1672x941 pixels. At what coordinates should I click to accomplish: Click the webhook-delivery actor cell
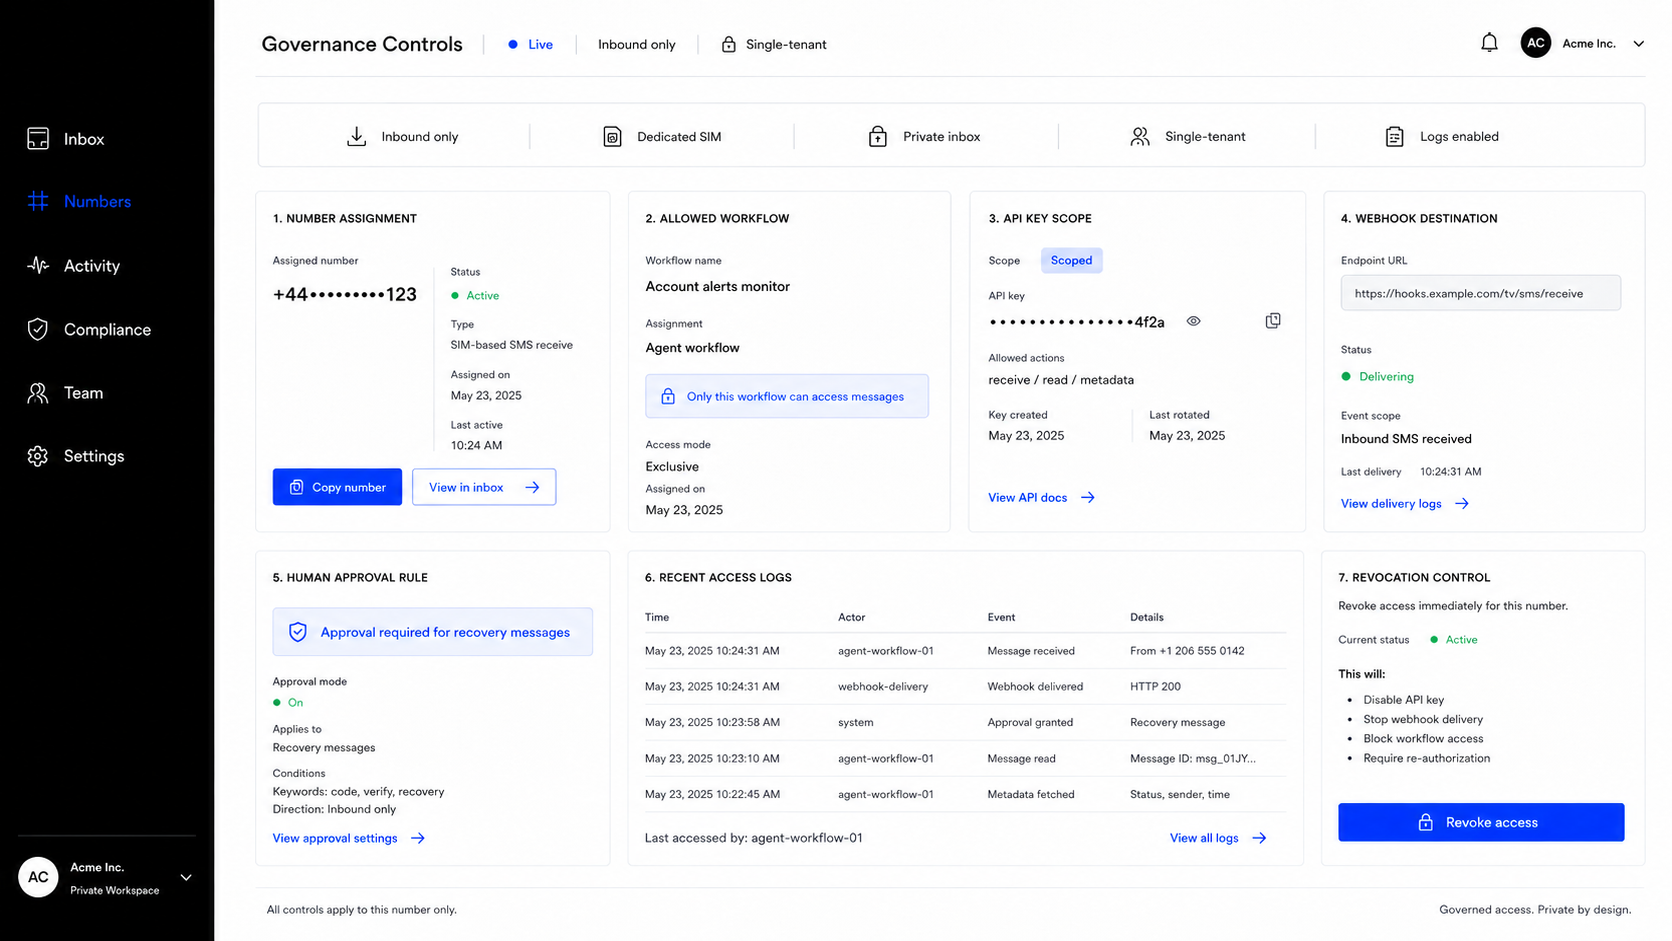click(x=883, y=687)
